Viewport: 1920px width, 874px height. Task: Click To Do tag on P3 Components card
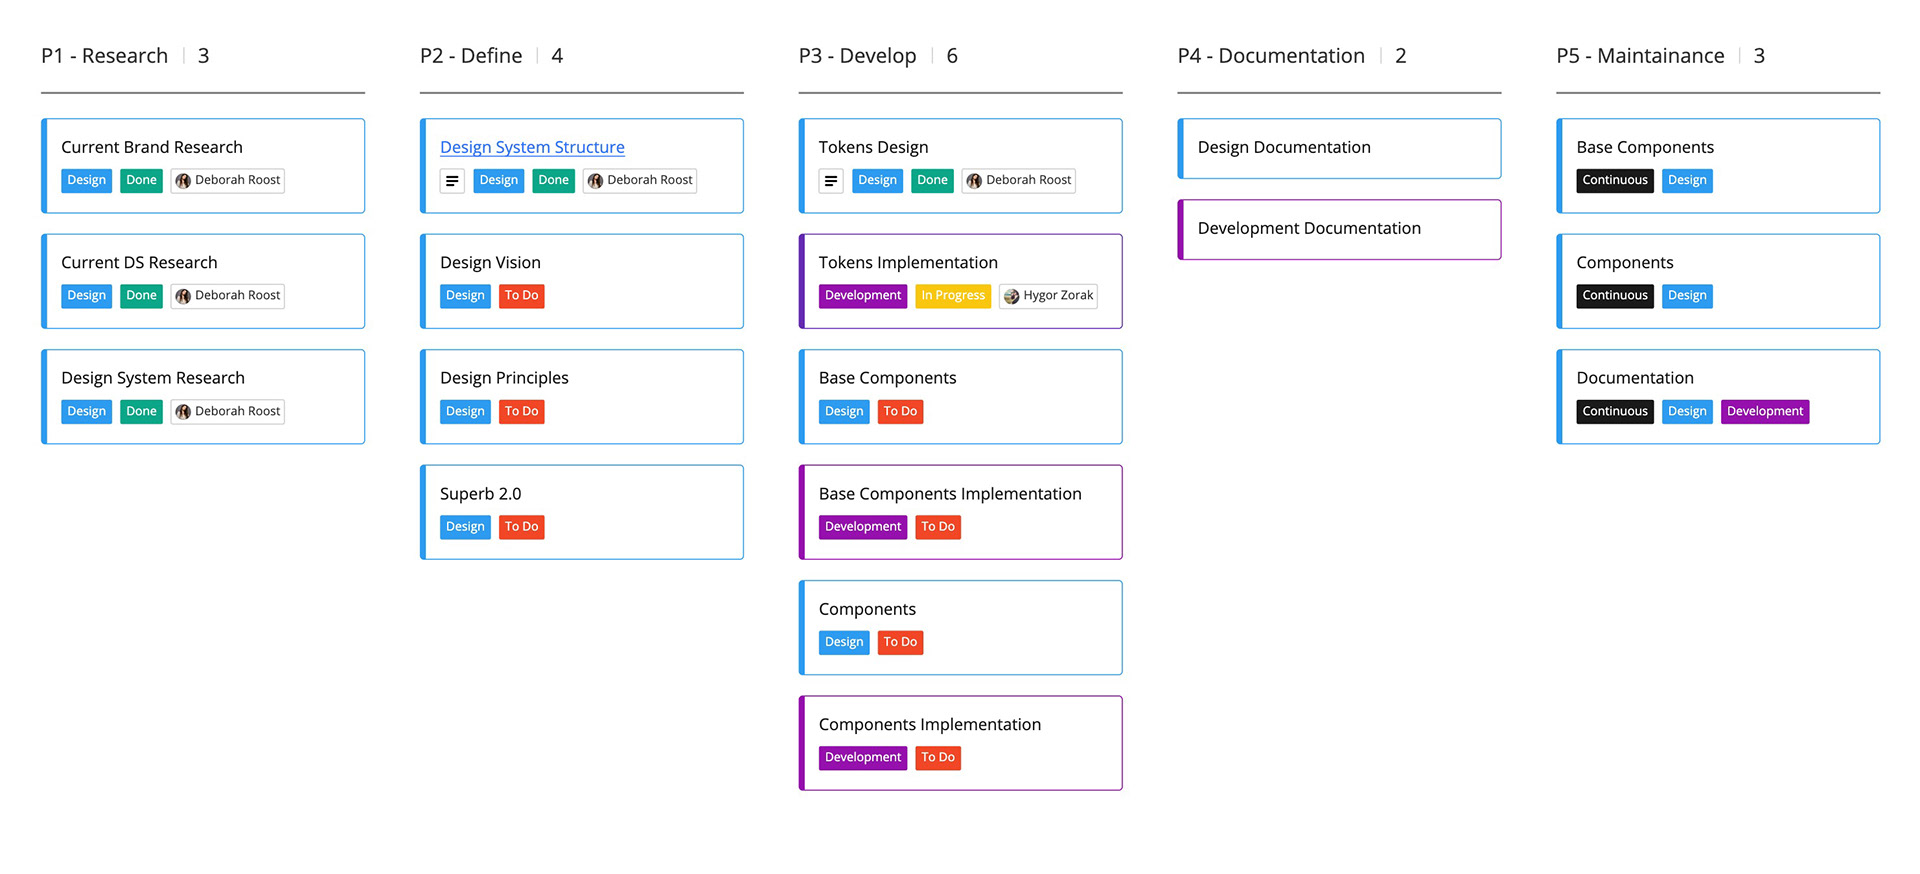click(900, 643)
